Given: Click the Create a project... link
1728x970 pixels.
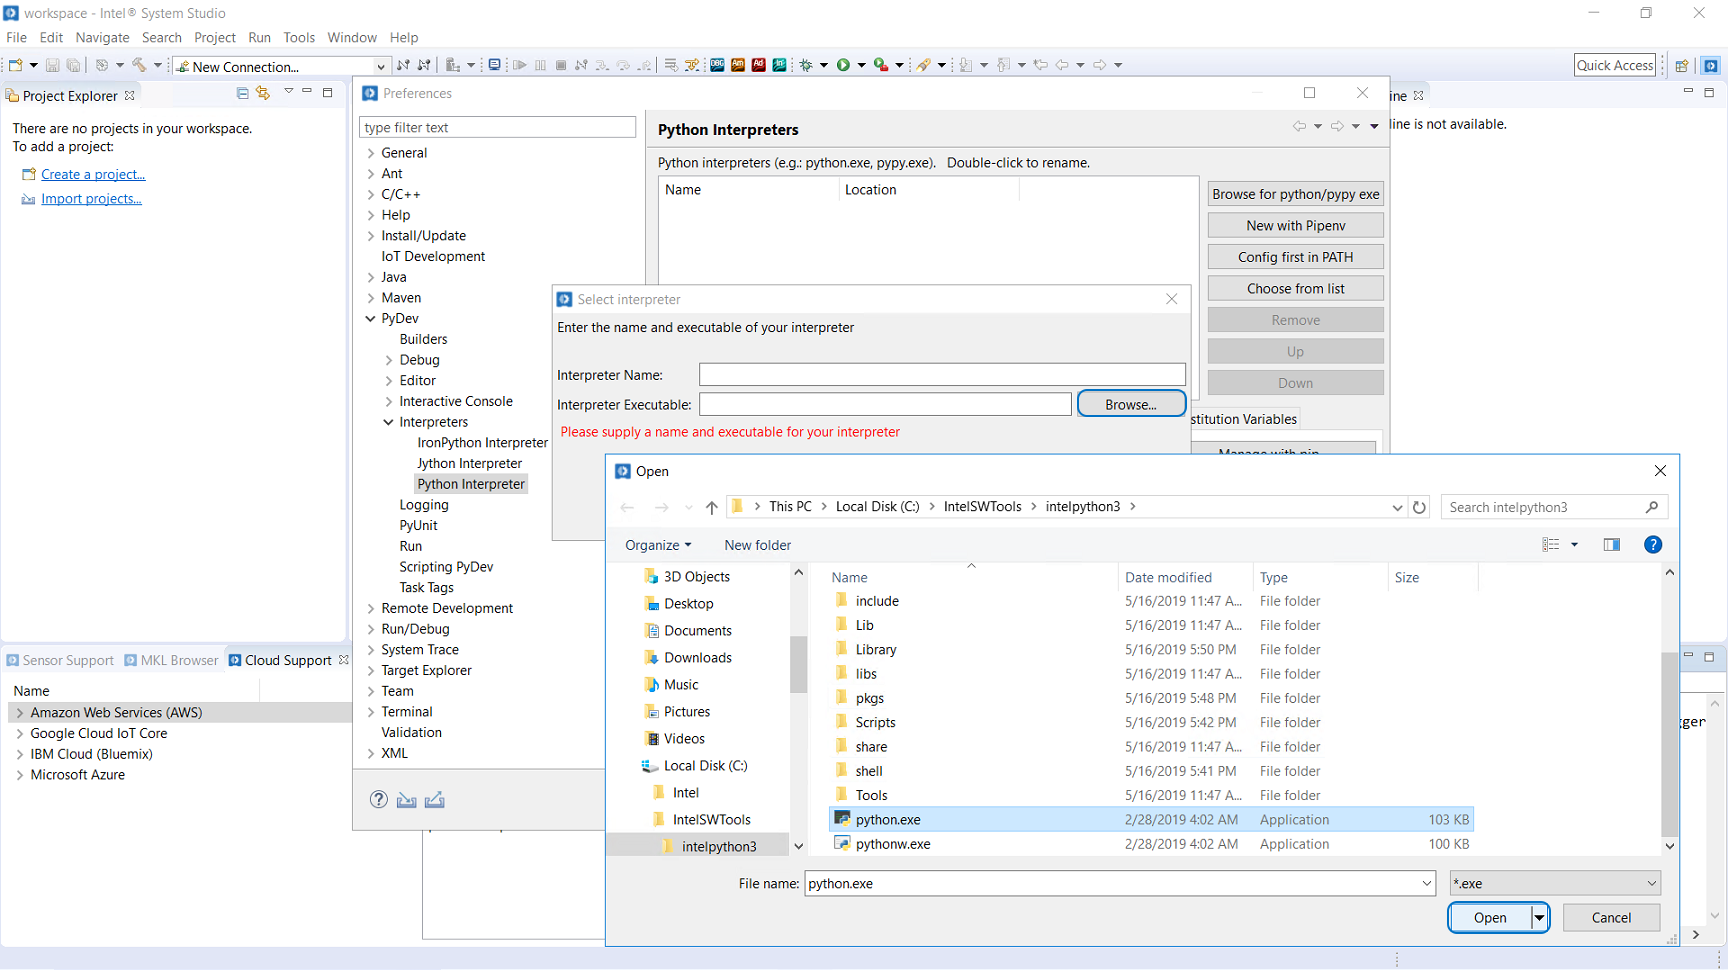Looking at the screenshot, I should (x=93, y=174).
